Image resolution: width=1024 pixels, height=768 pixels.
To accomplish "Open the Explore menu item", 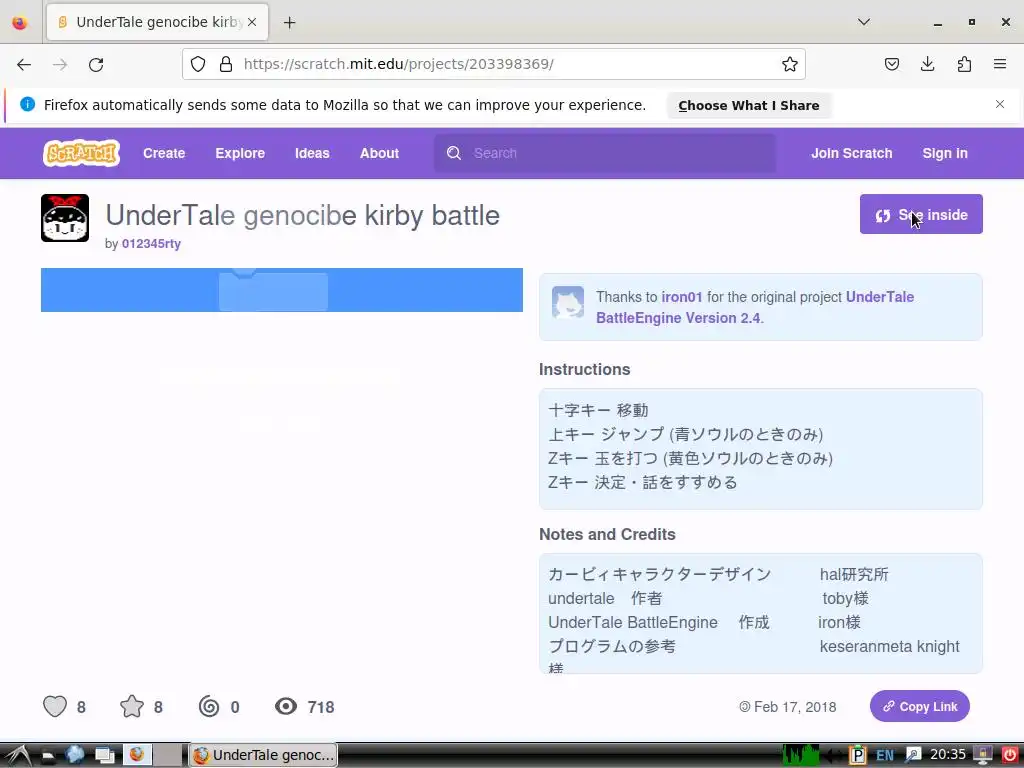I will coord(240,153).
